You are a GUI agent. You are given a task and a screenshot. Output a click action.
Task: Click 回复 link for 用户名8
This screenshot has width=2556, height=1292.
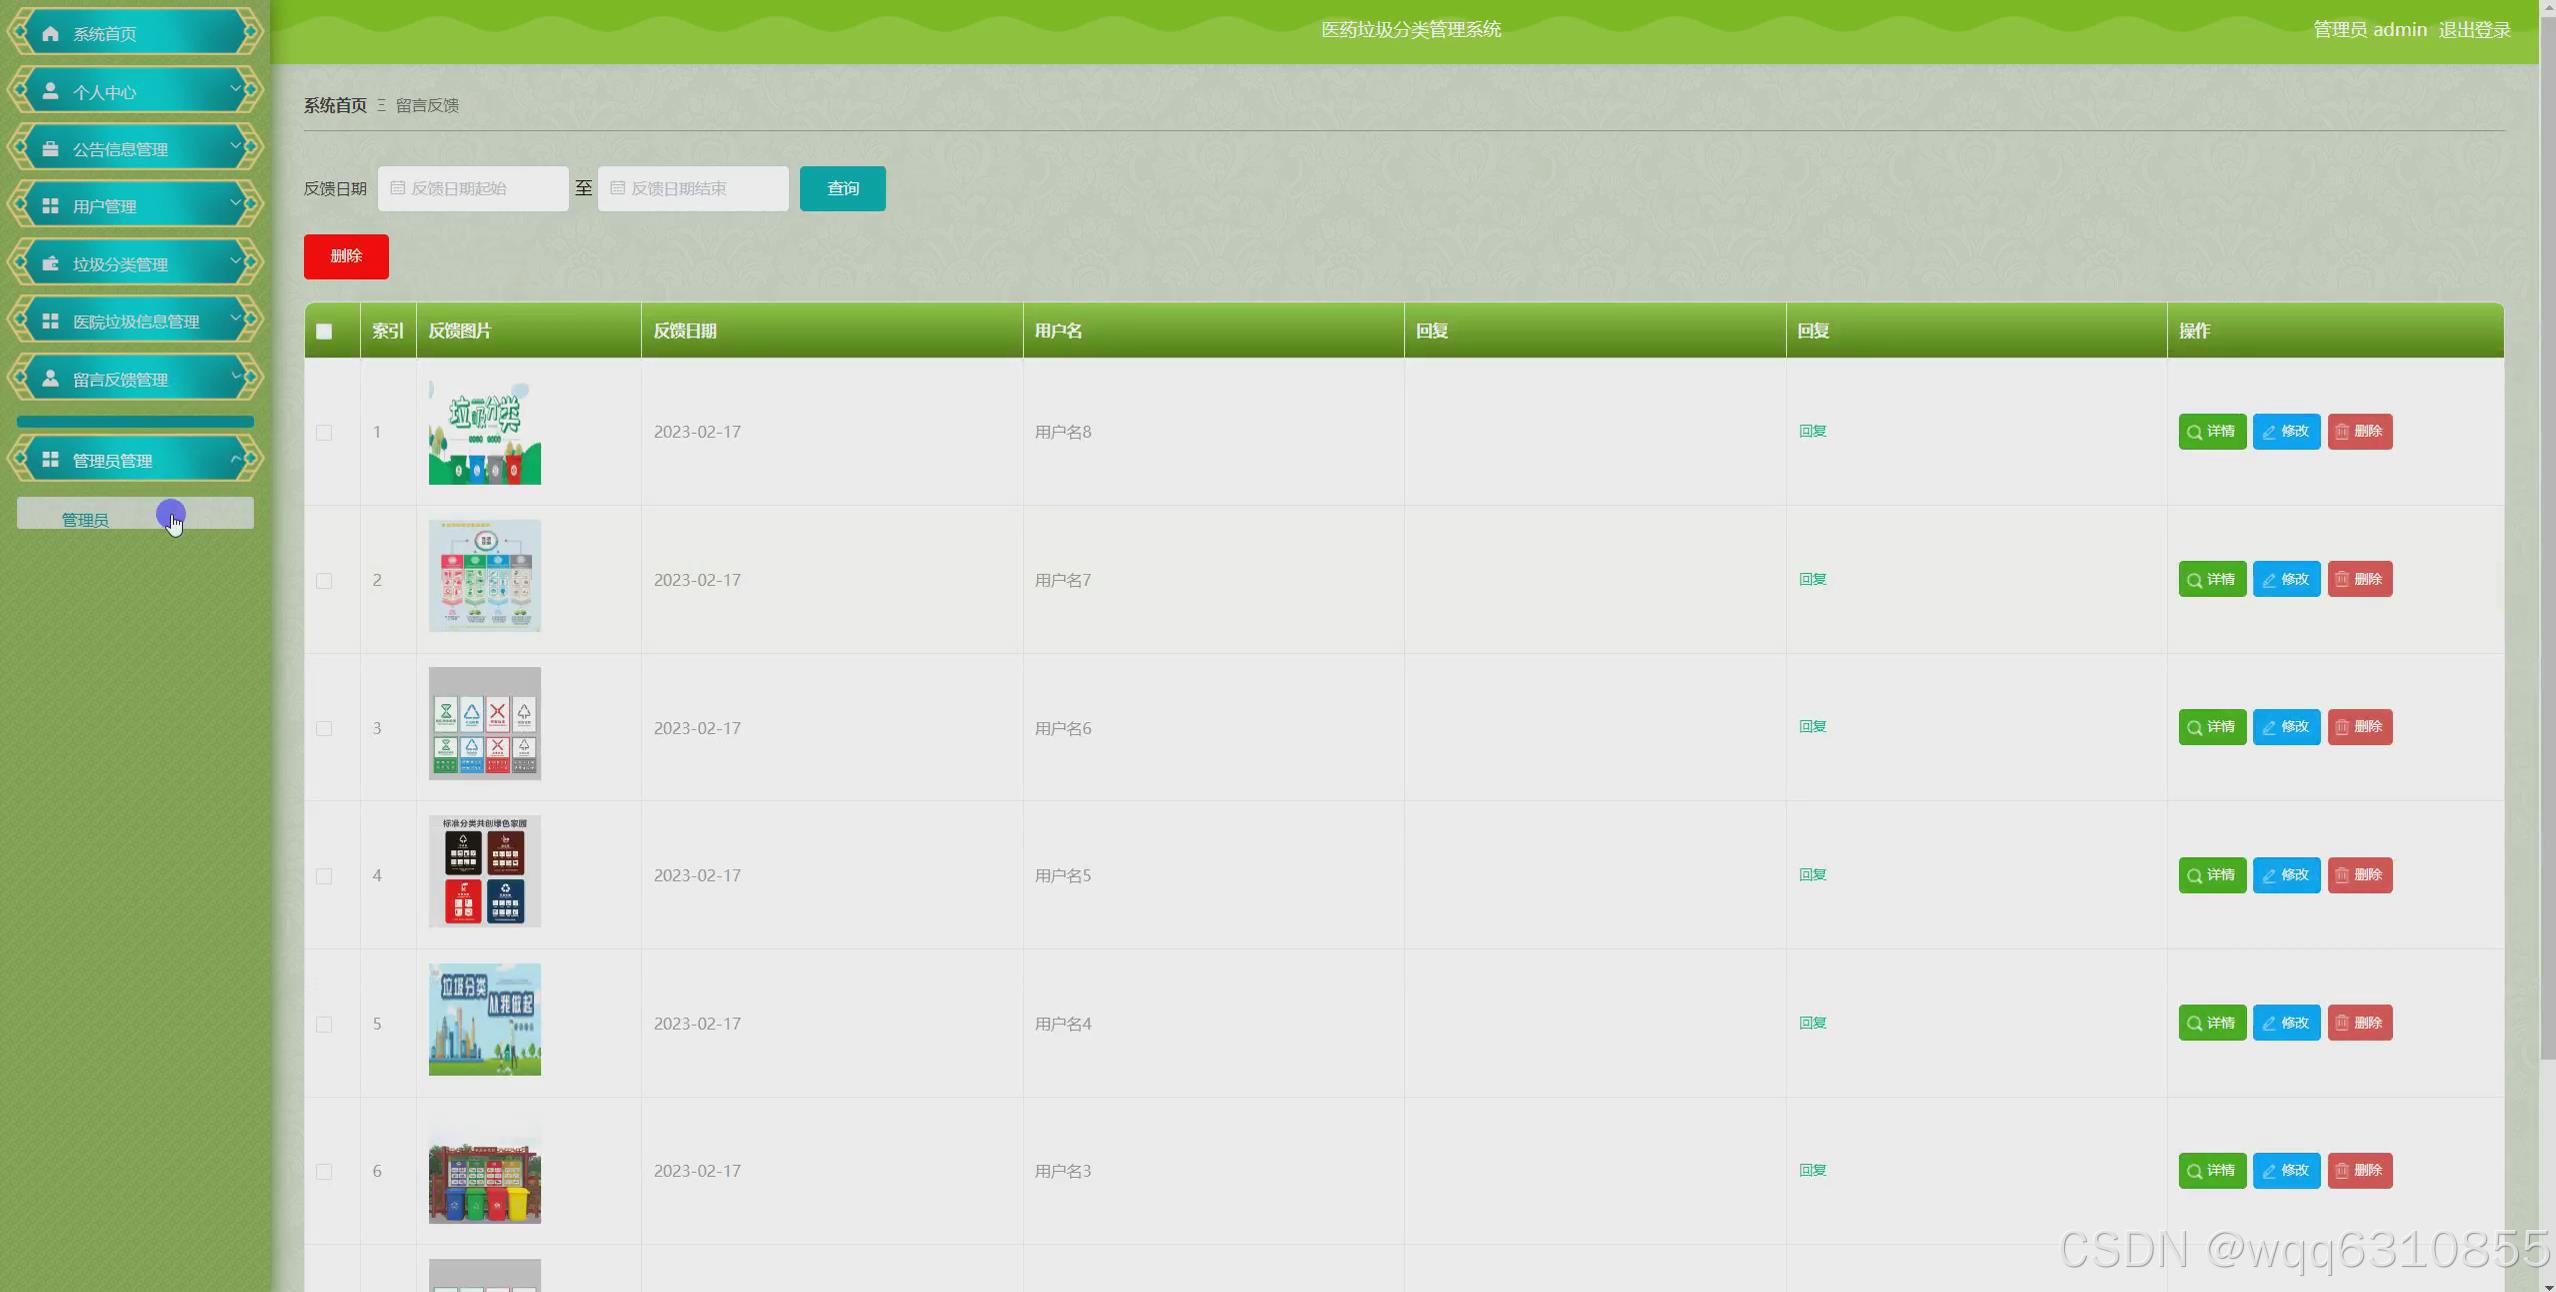(x=1812, y=431)
